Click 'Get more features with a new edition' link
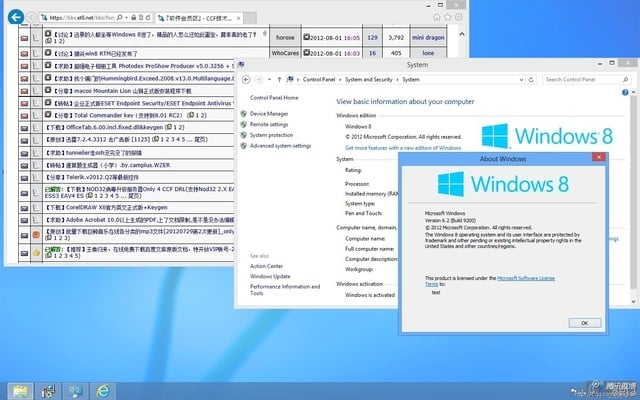This screenshot has height=400, width=640. click(403, 148)
